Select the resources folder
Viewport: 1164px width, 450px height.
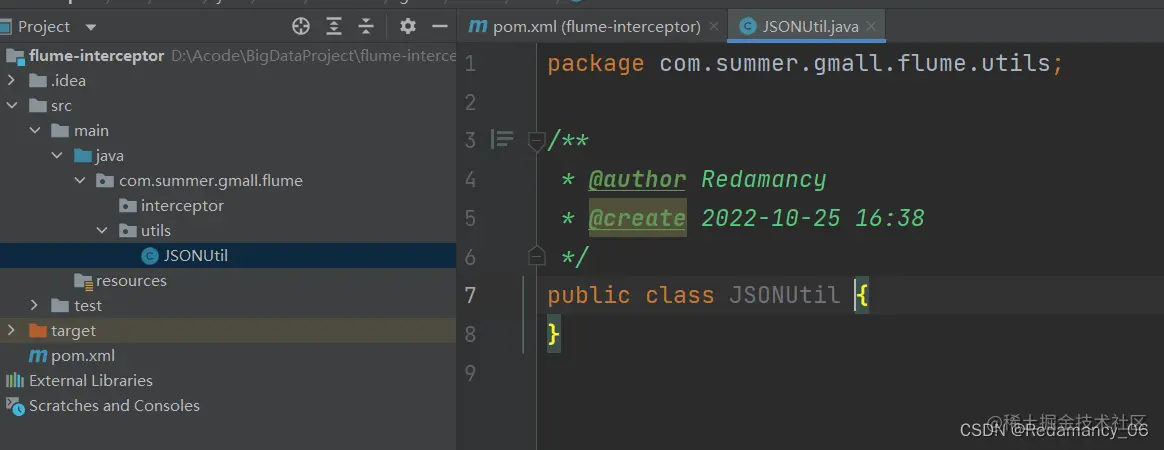pos(131,281)
